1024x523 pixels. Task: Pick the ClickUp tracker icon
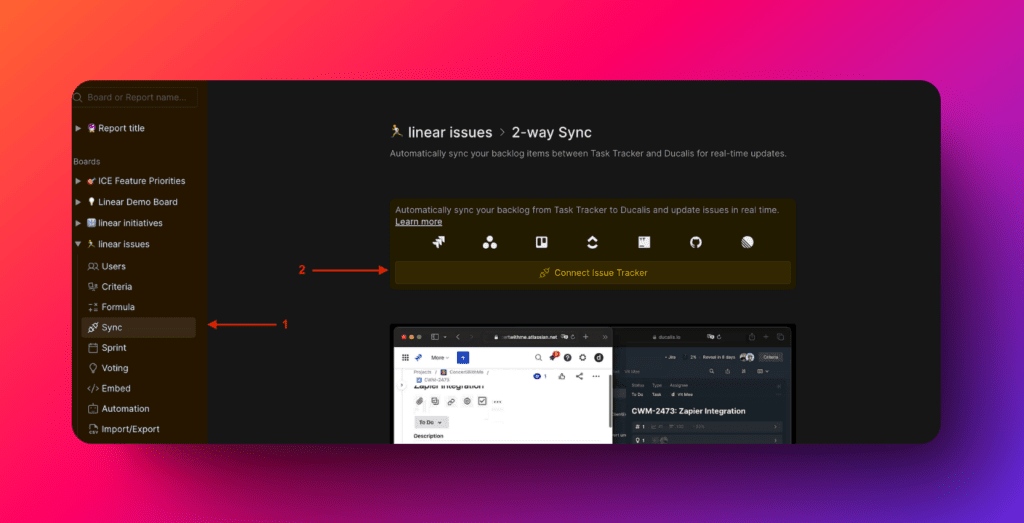coord(592,243)
